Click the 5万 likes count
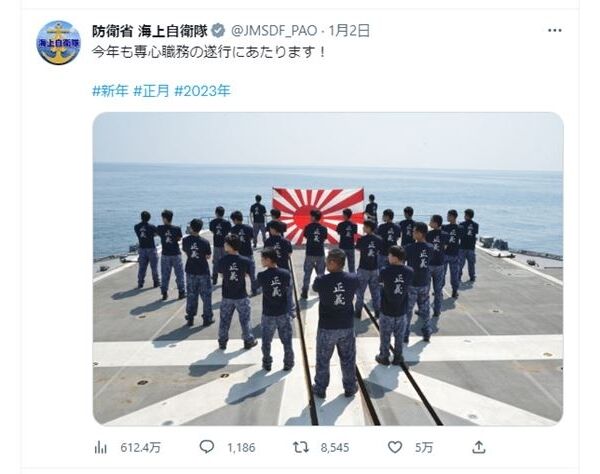The width and height of the screenshot is (600, 474). [x=424, y=447]
